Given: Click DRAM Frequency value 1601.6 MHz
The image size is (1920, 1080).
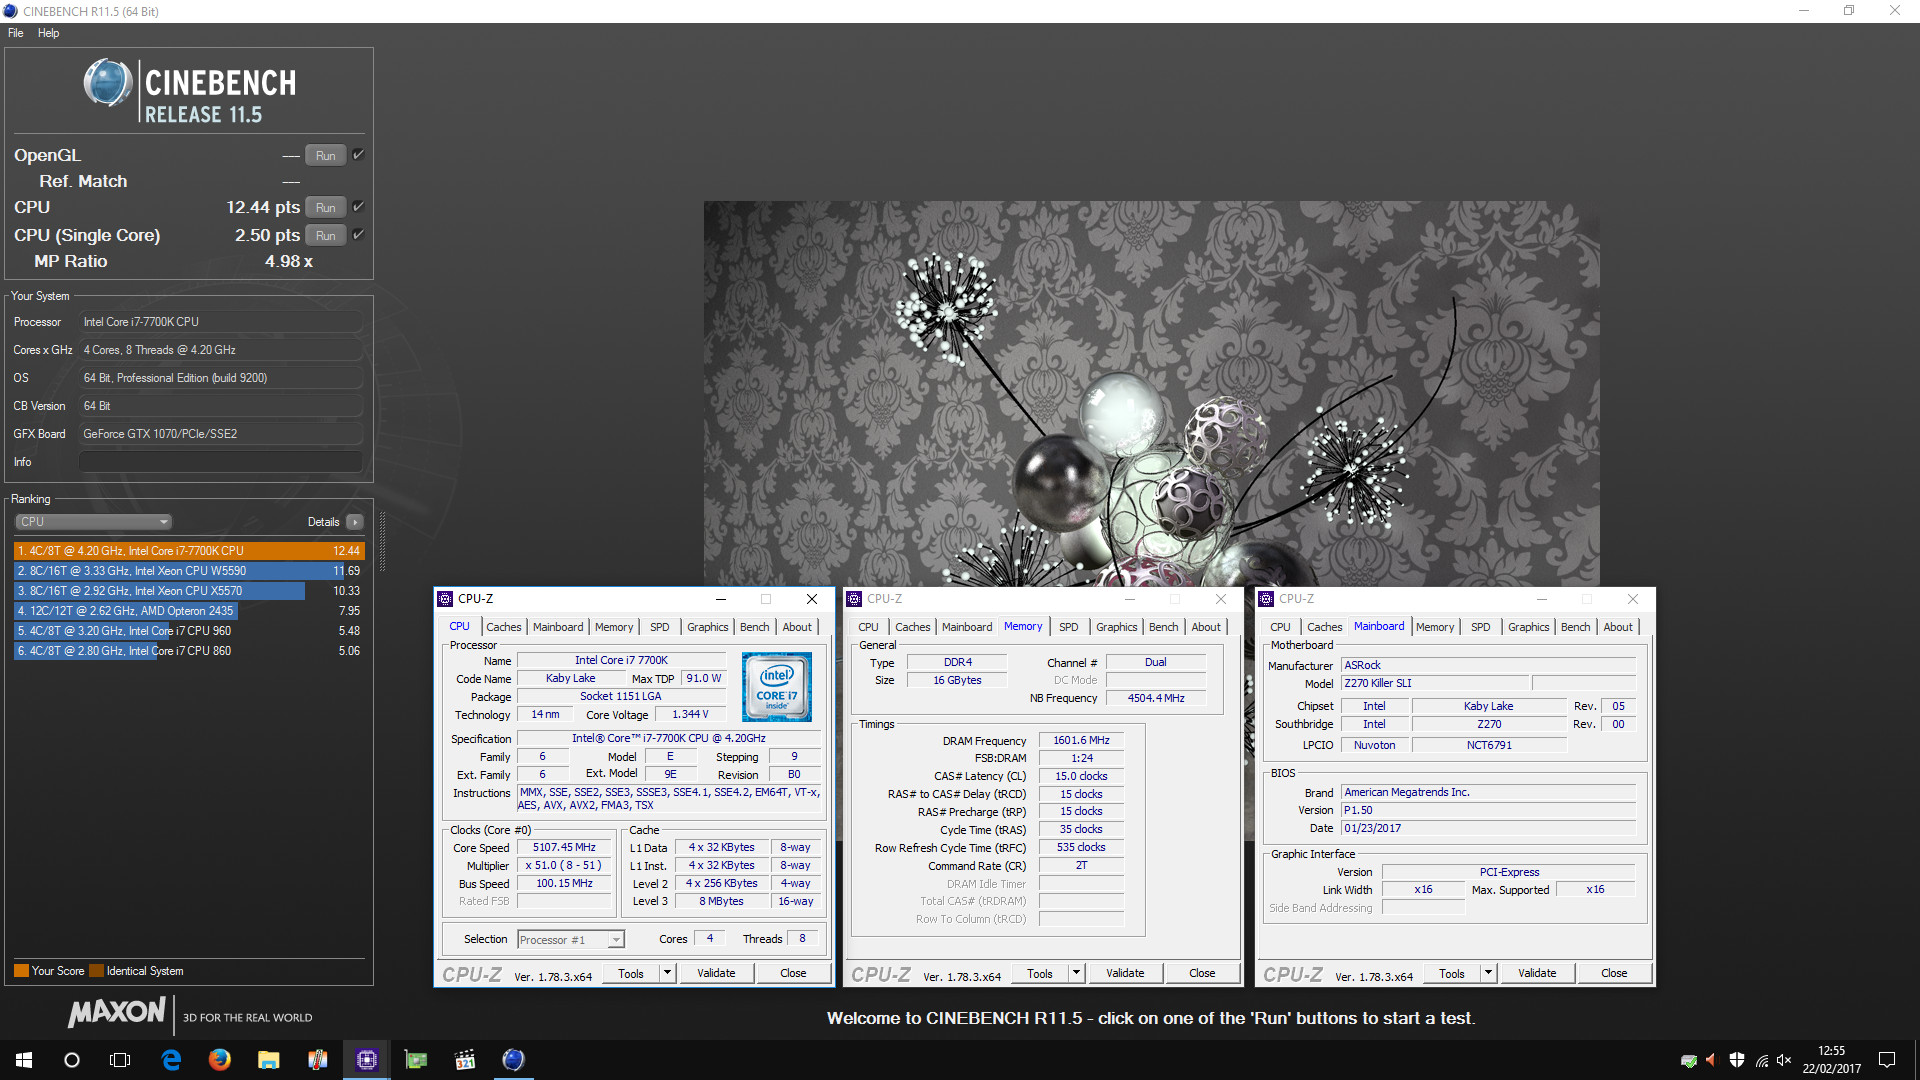Looking at the screenshot, I should click(1081, 741).
